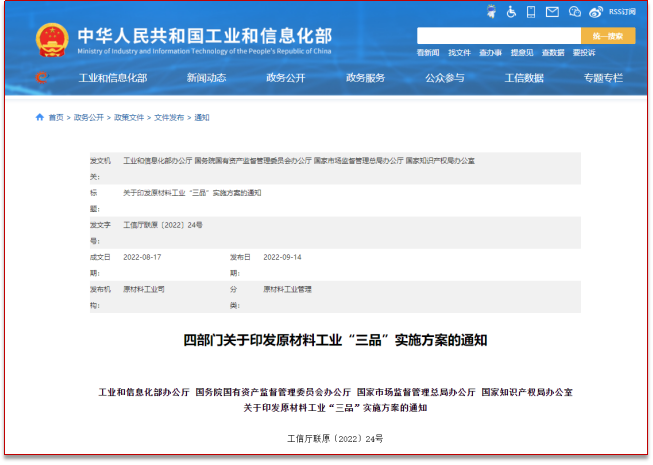Open the 工业和信息化部 navigation menu
This screenshot has width=653, height=465.
(x=113, y=78)
